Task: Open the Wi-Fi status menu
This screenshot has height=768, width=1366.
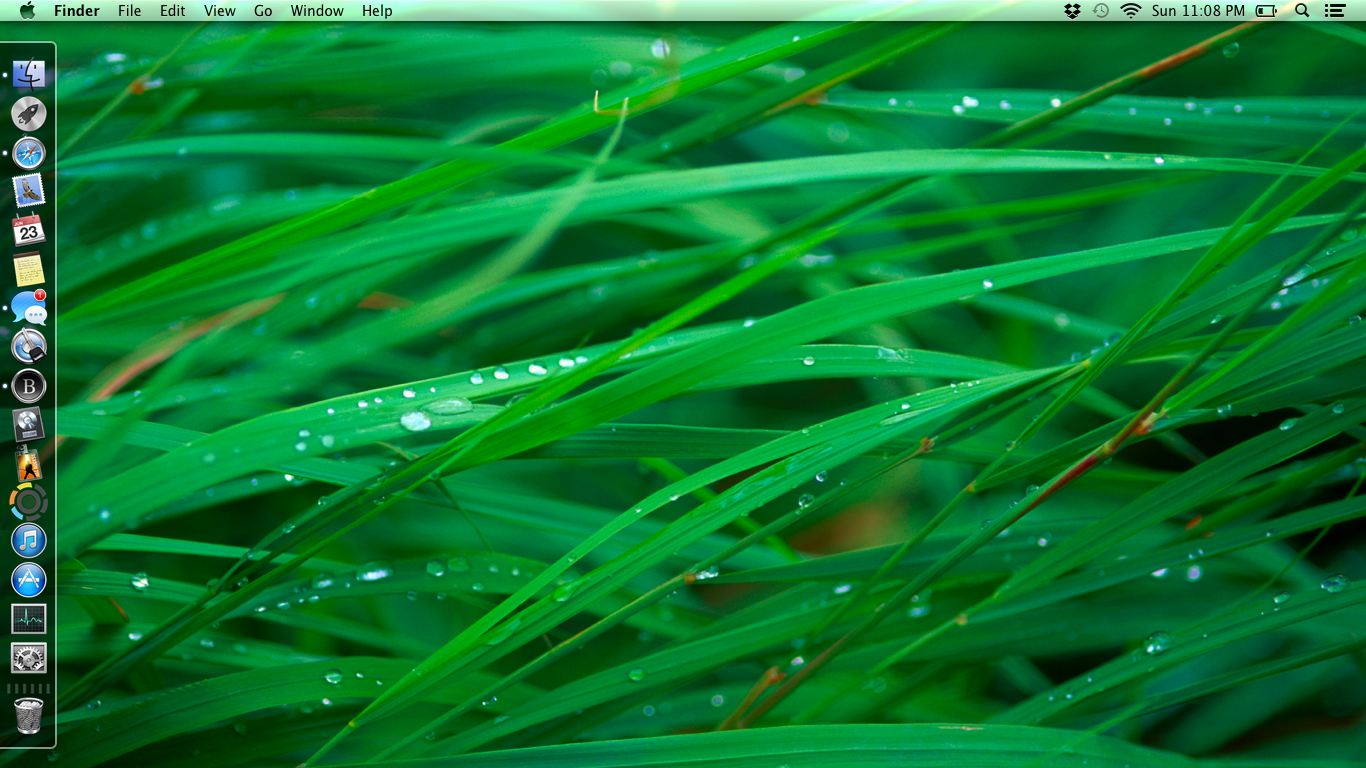Action: click(1131, 11)
